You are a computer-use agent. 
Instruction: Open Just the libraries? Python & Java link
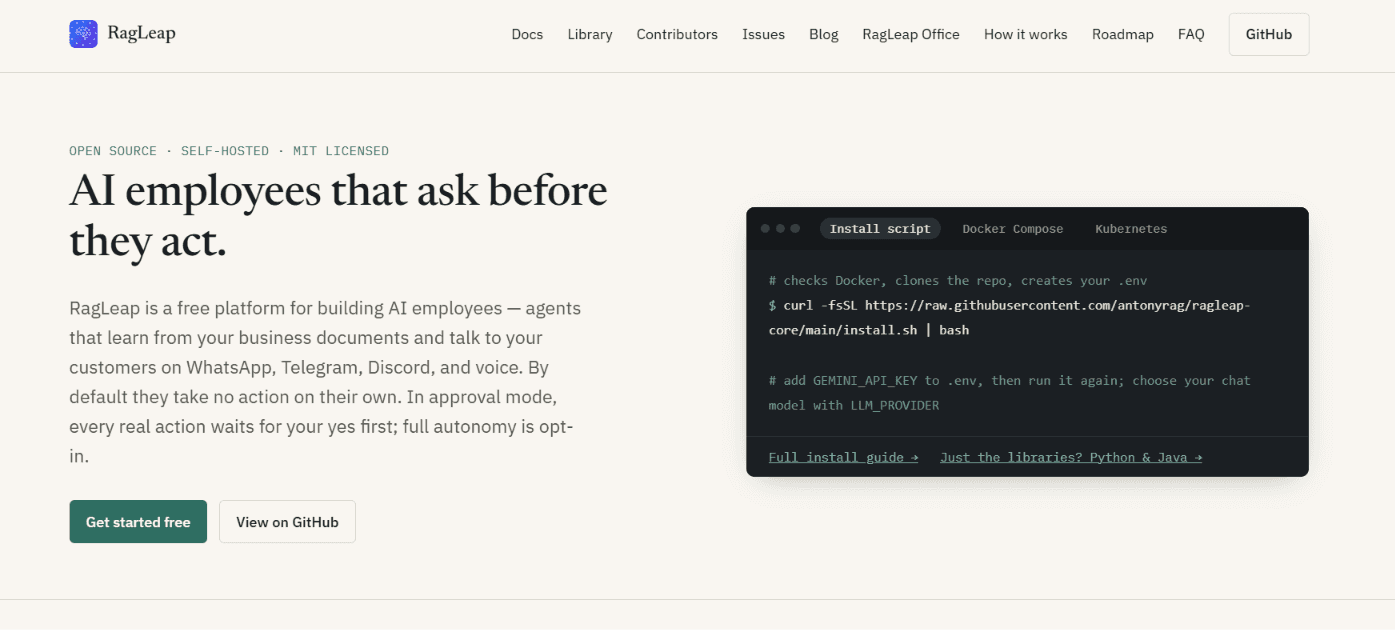click(1071, 457)
